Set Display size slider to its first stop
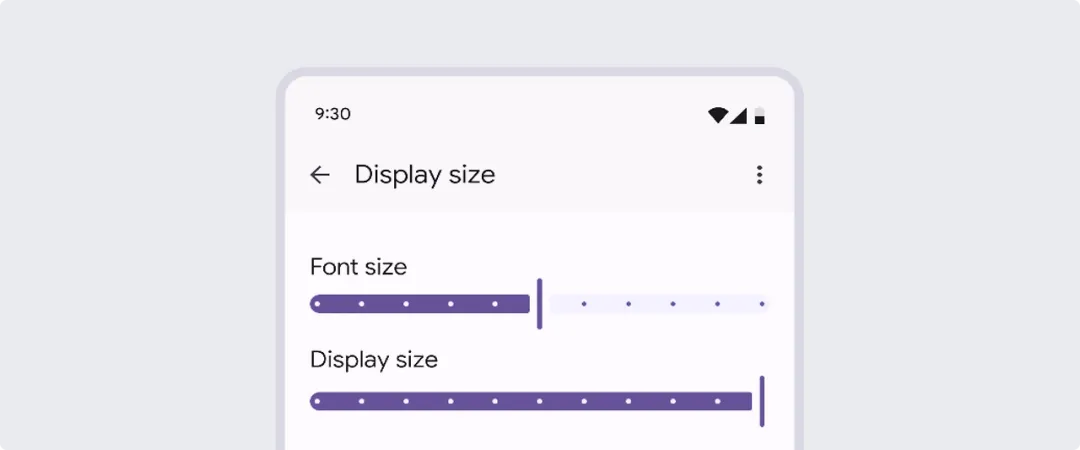 point(317,401)
